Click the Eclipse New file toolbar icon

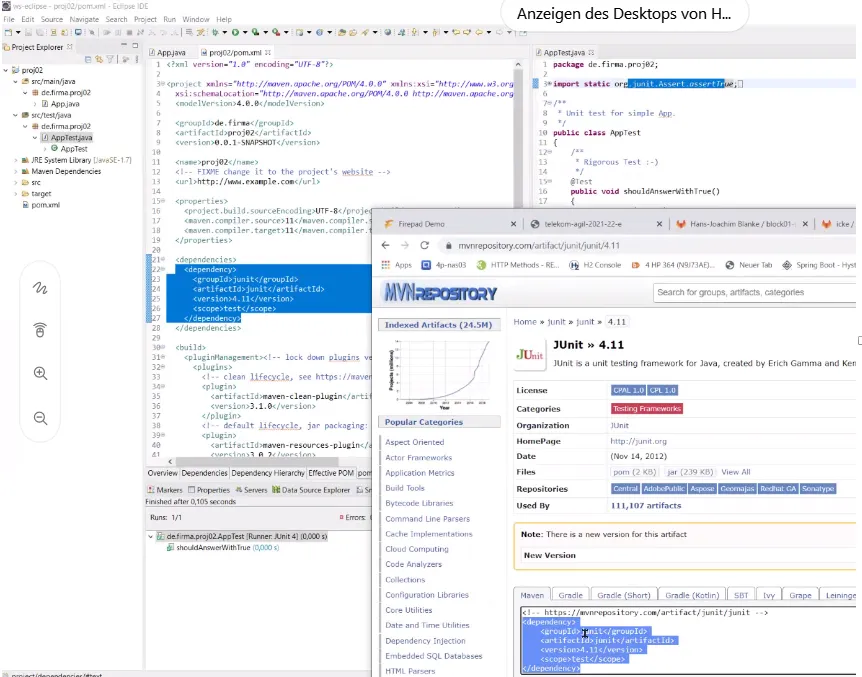point(8,32)
